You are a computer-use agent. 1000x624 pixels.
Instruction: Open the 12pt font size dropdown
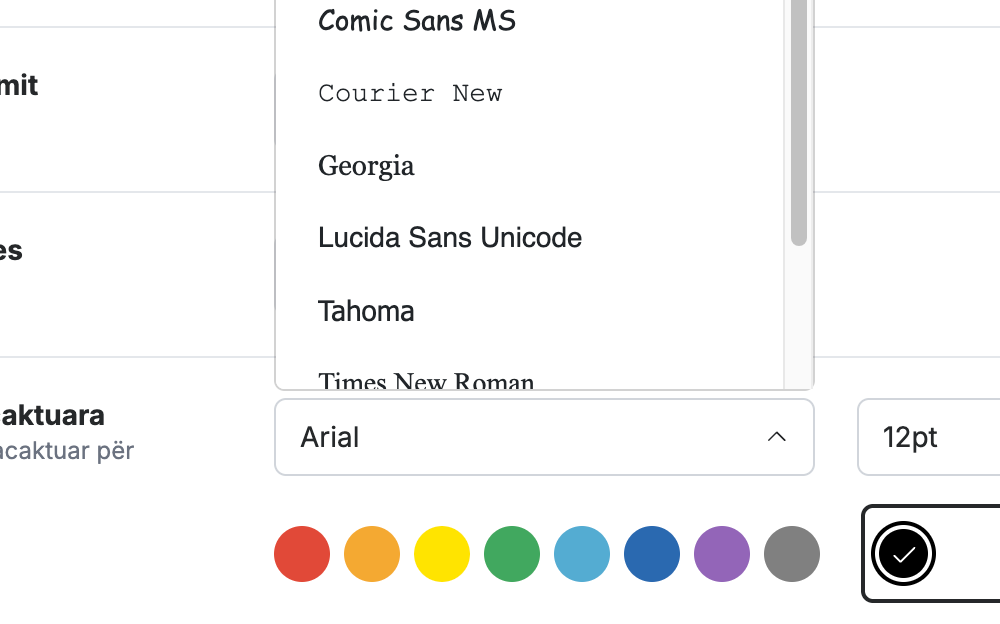929,437
